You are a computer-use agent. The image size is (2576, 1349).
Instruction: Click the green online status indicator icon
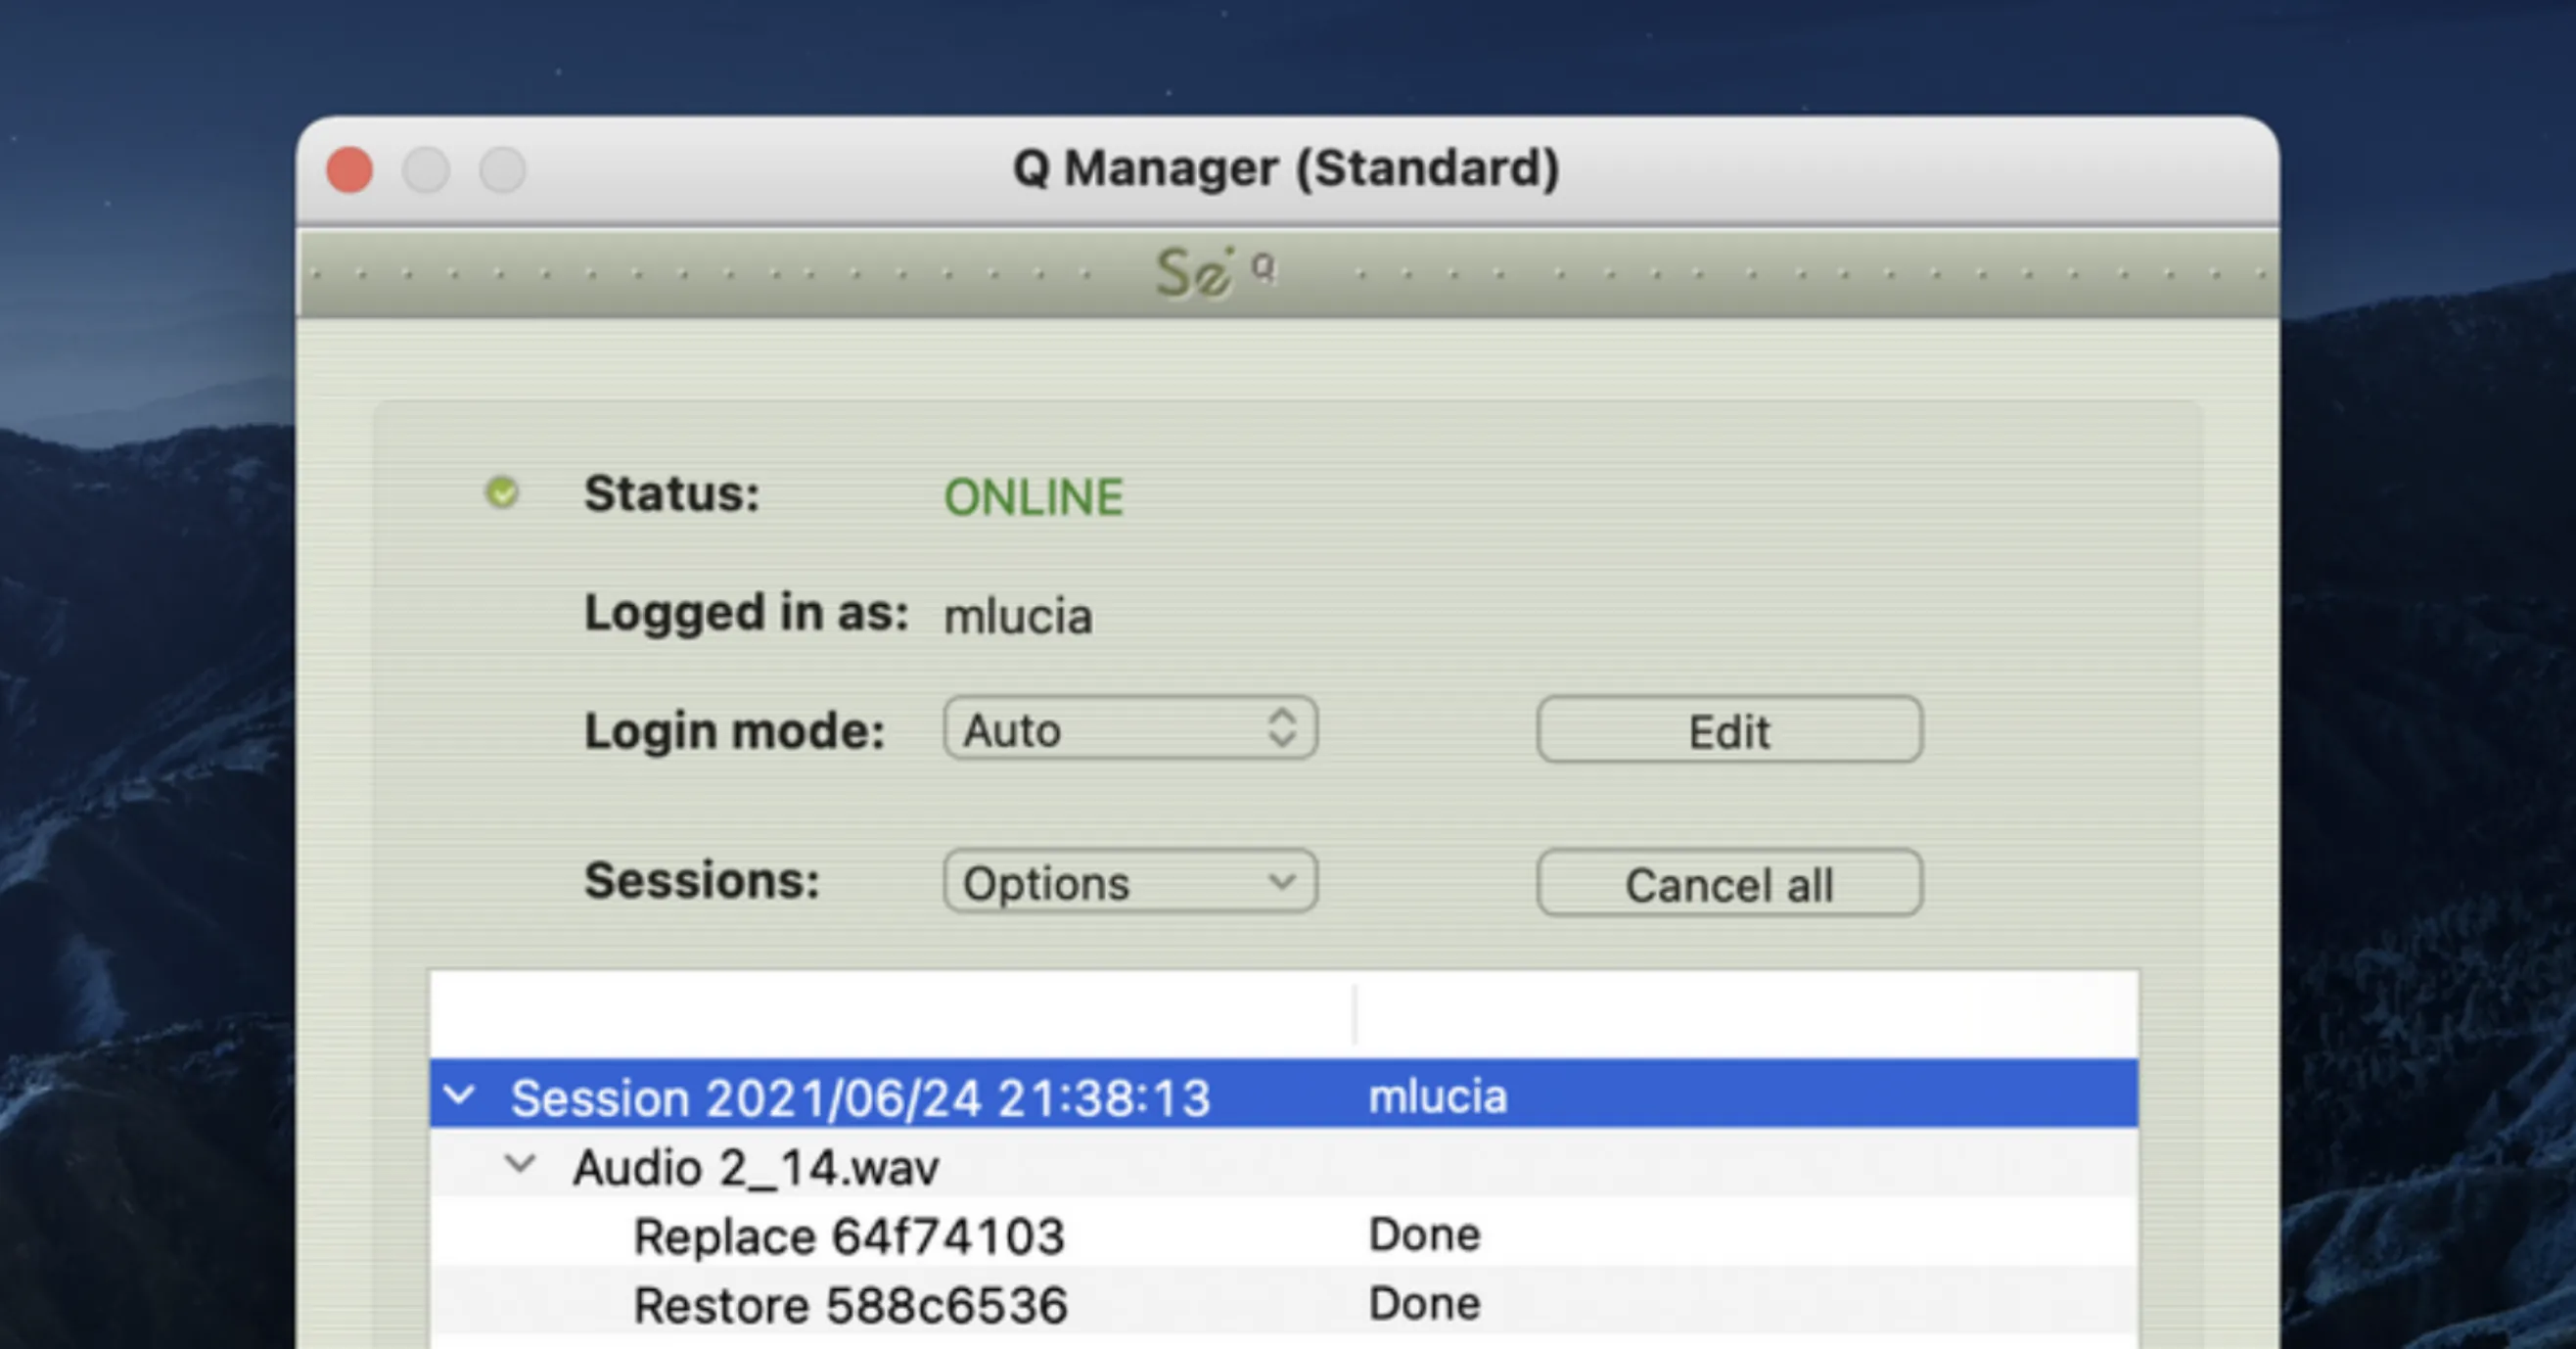tap(502, 492)
